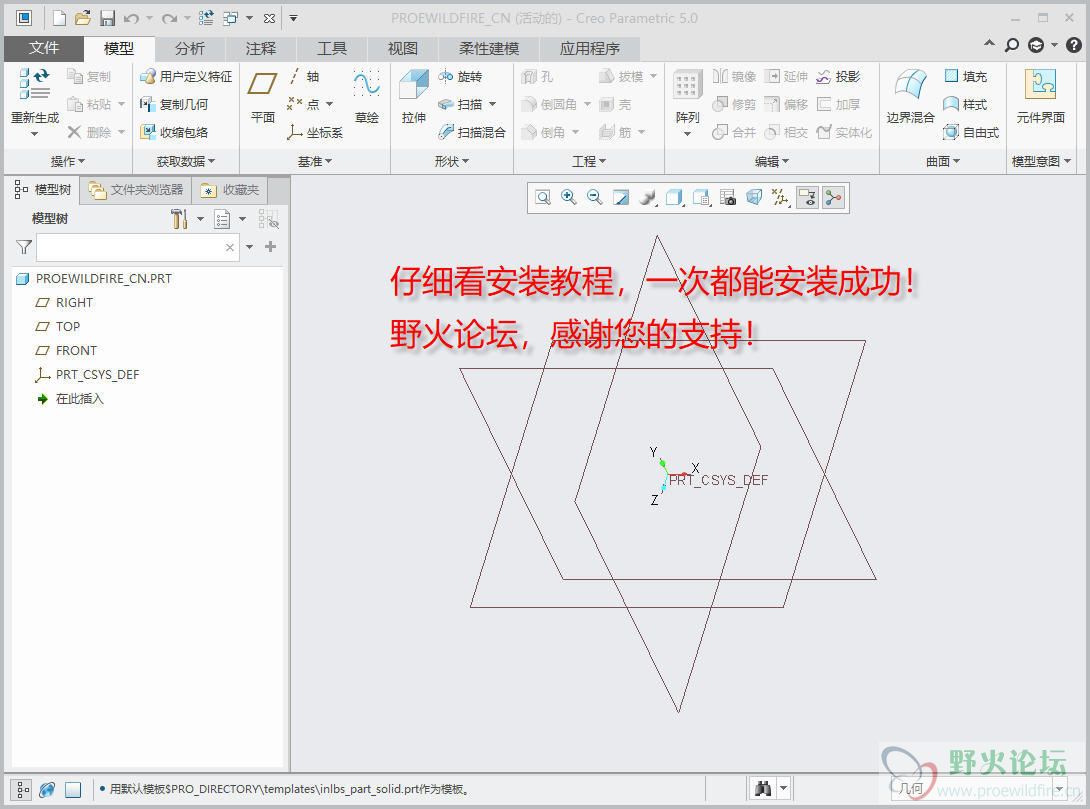Click the New file icon
This screenshot has height=809, width=1090.
click(x=60, y=18)
